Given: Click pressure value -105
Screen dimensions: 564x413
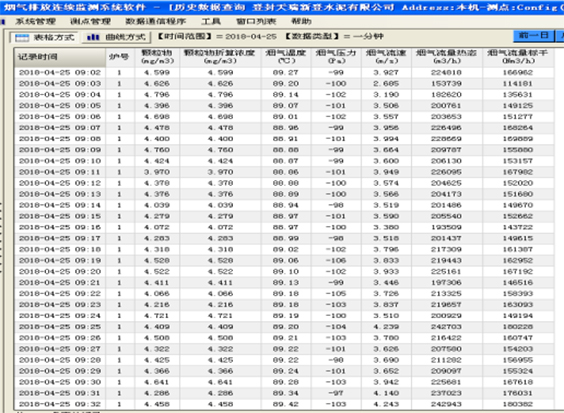Looking at the screenshot, I should [336, 294].
